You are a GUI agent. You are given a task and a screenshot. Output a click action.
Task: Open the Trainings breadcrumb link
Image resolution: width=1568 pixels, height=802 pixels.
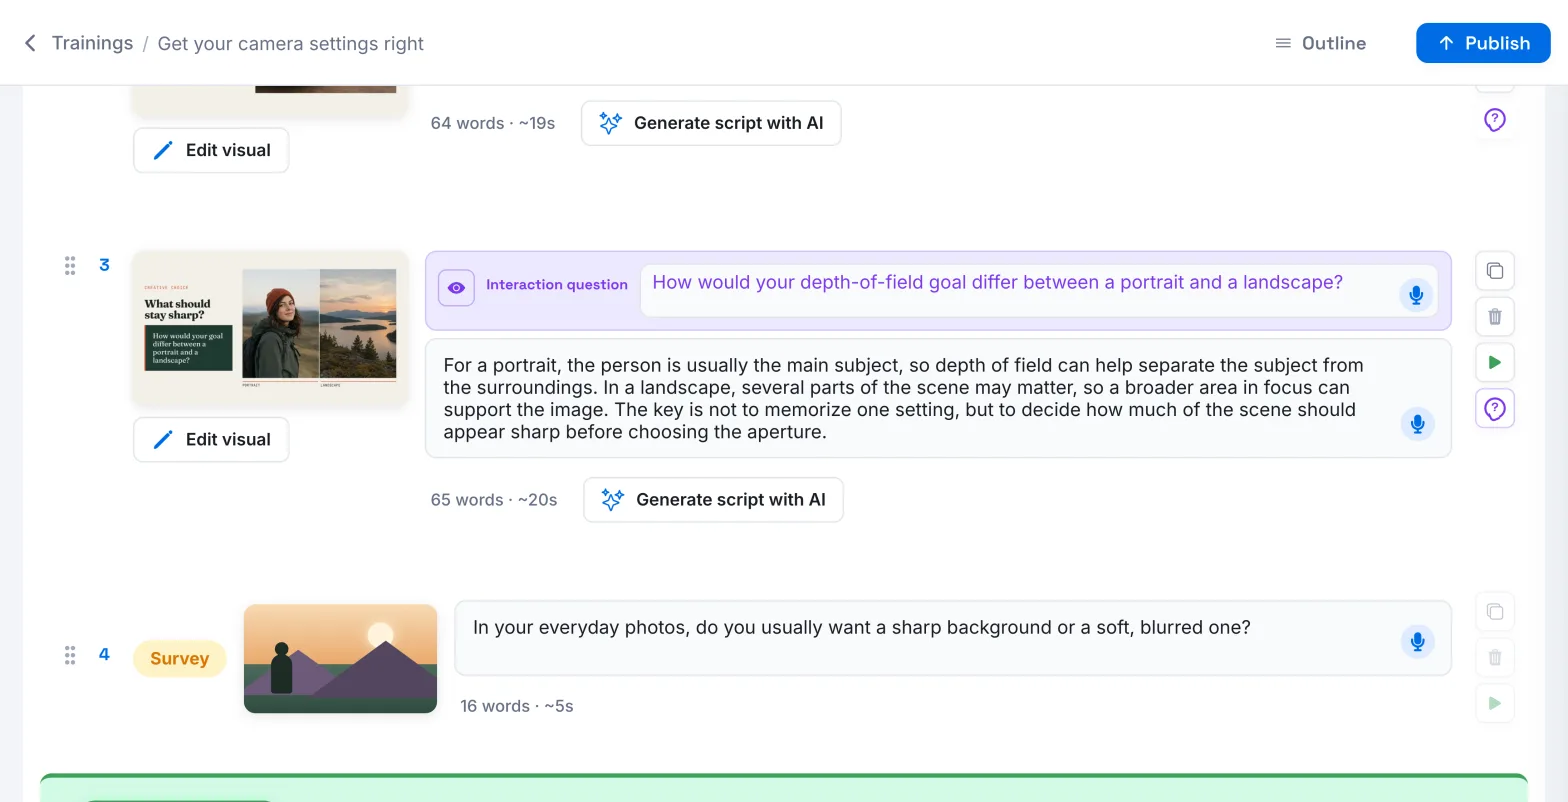(x=92, y=43)
